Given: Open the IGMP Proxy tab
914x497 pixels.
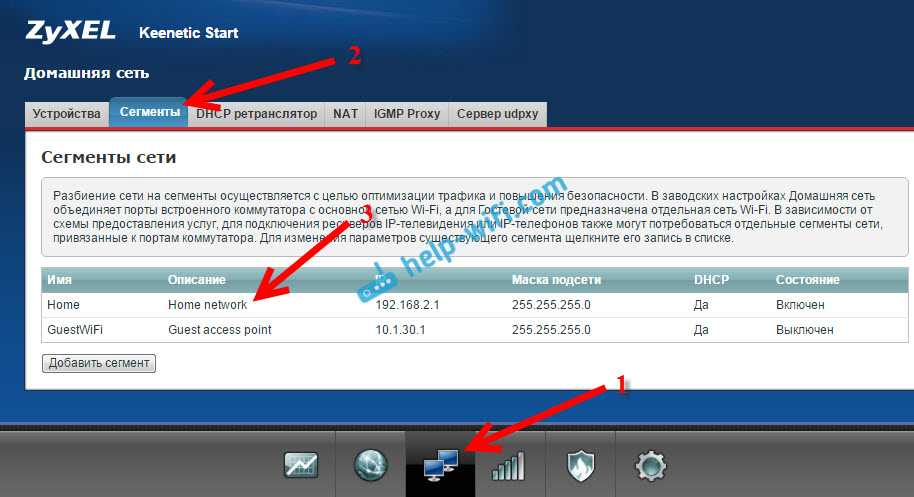Looking at the screenshot, I should click(x=407, y=114).
